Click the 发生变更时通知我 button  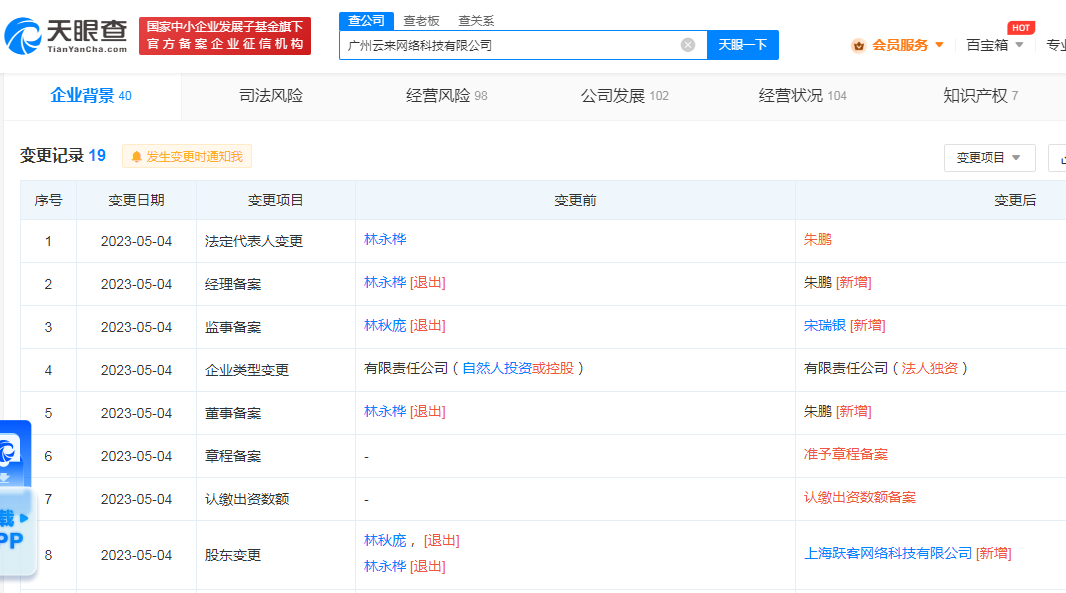[187, 156]
